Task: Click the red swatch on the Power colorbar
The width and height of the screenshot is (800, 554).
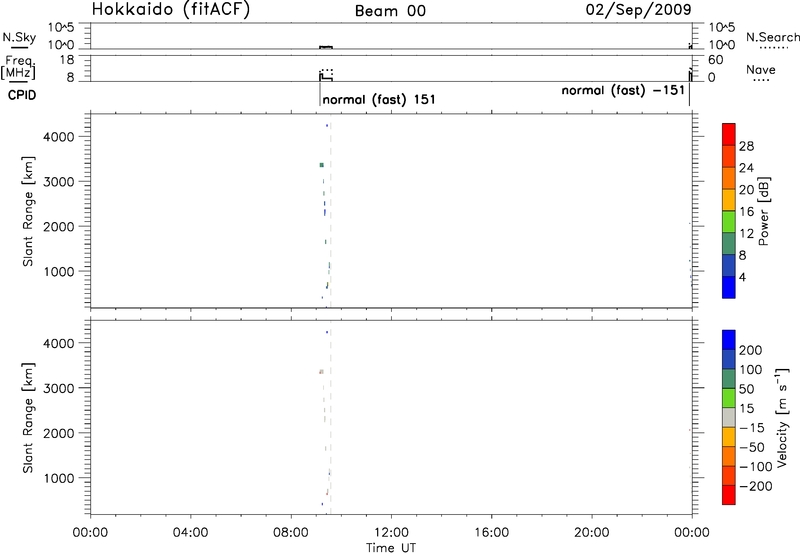Action: pos(729,135)
